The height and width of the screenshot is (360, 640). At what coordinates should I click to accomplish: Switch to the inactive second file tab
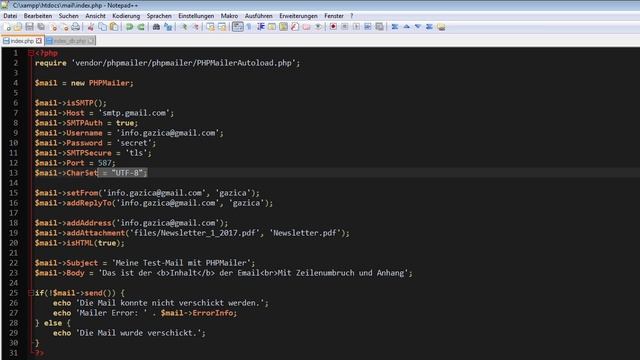[x=70, y=41]
